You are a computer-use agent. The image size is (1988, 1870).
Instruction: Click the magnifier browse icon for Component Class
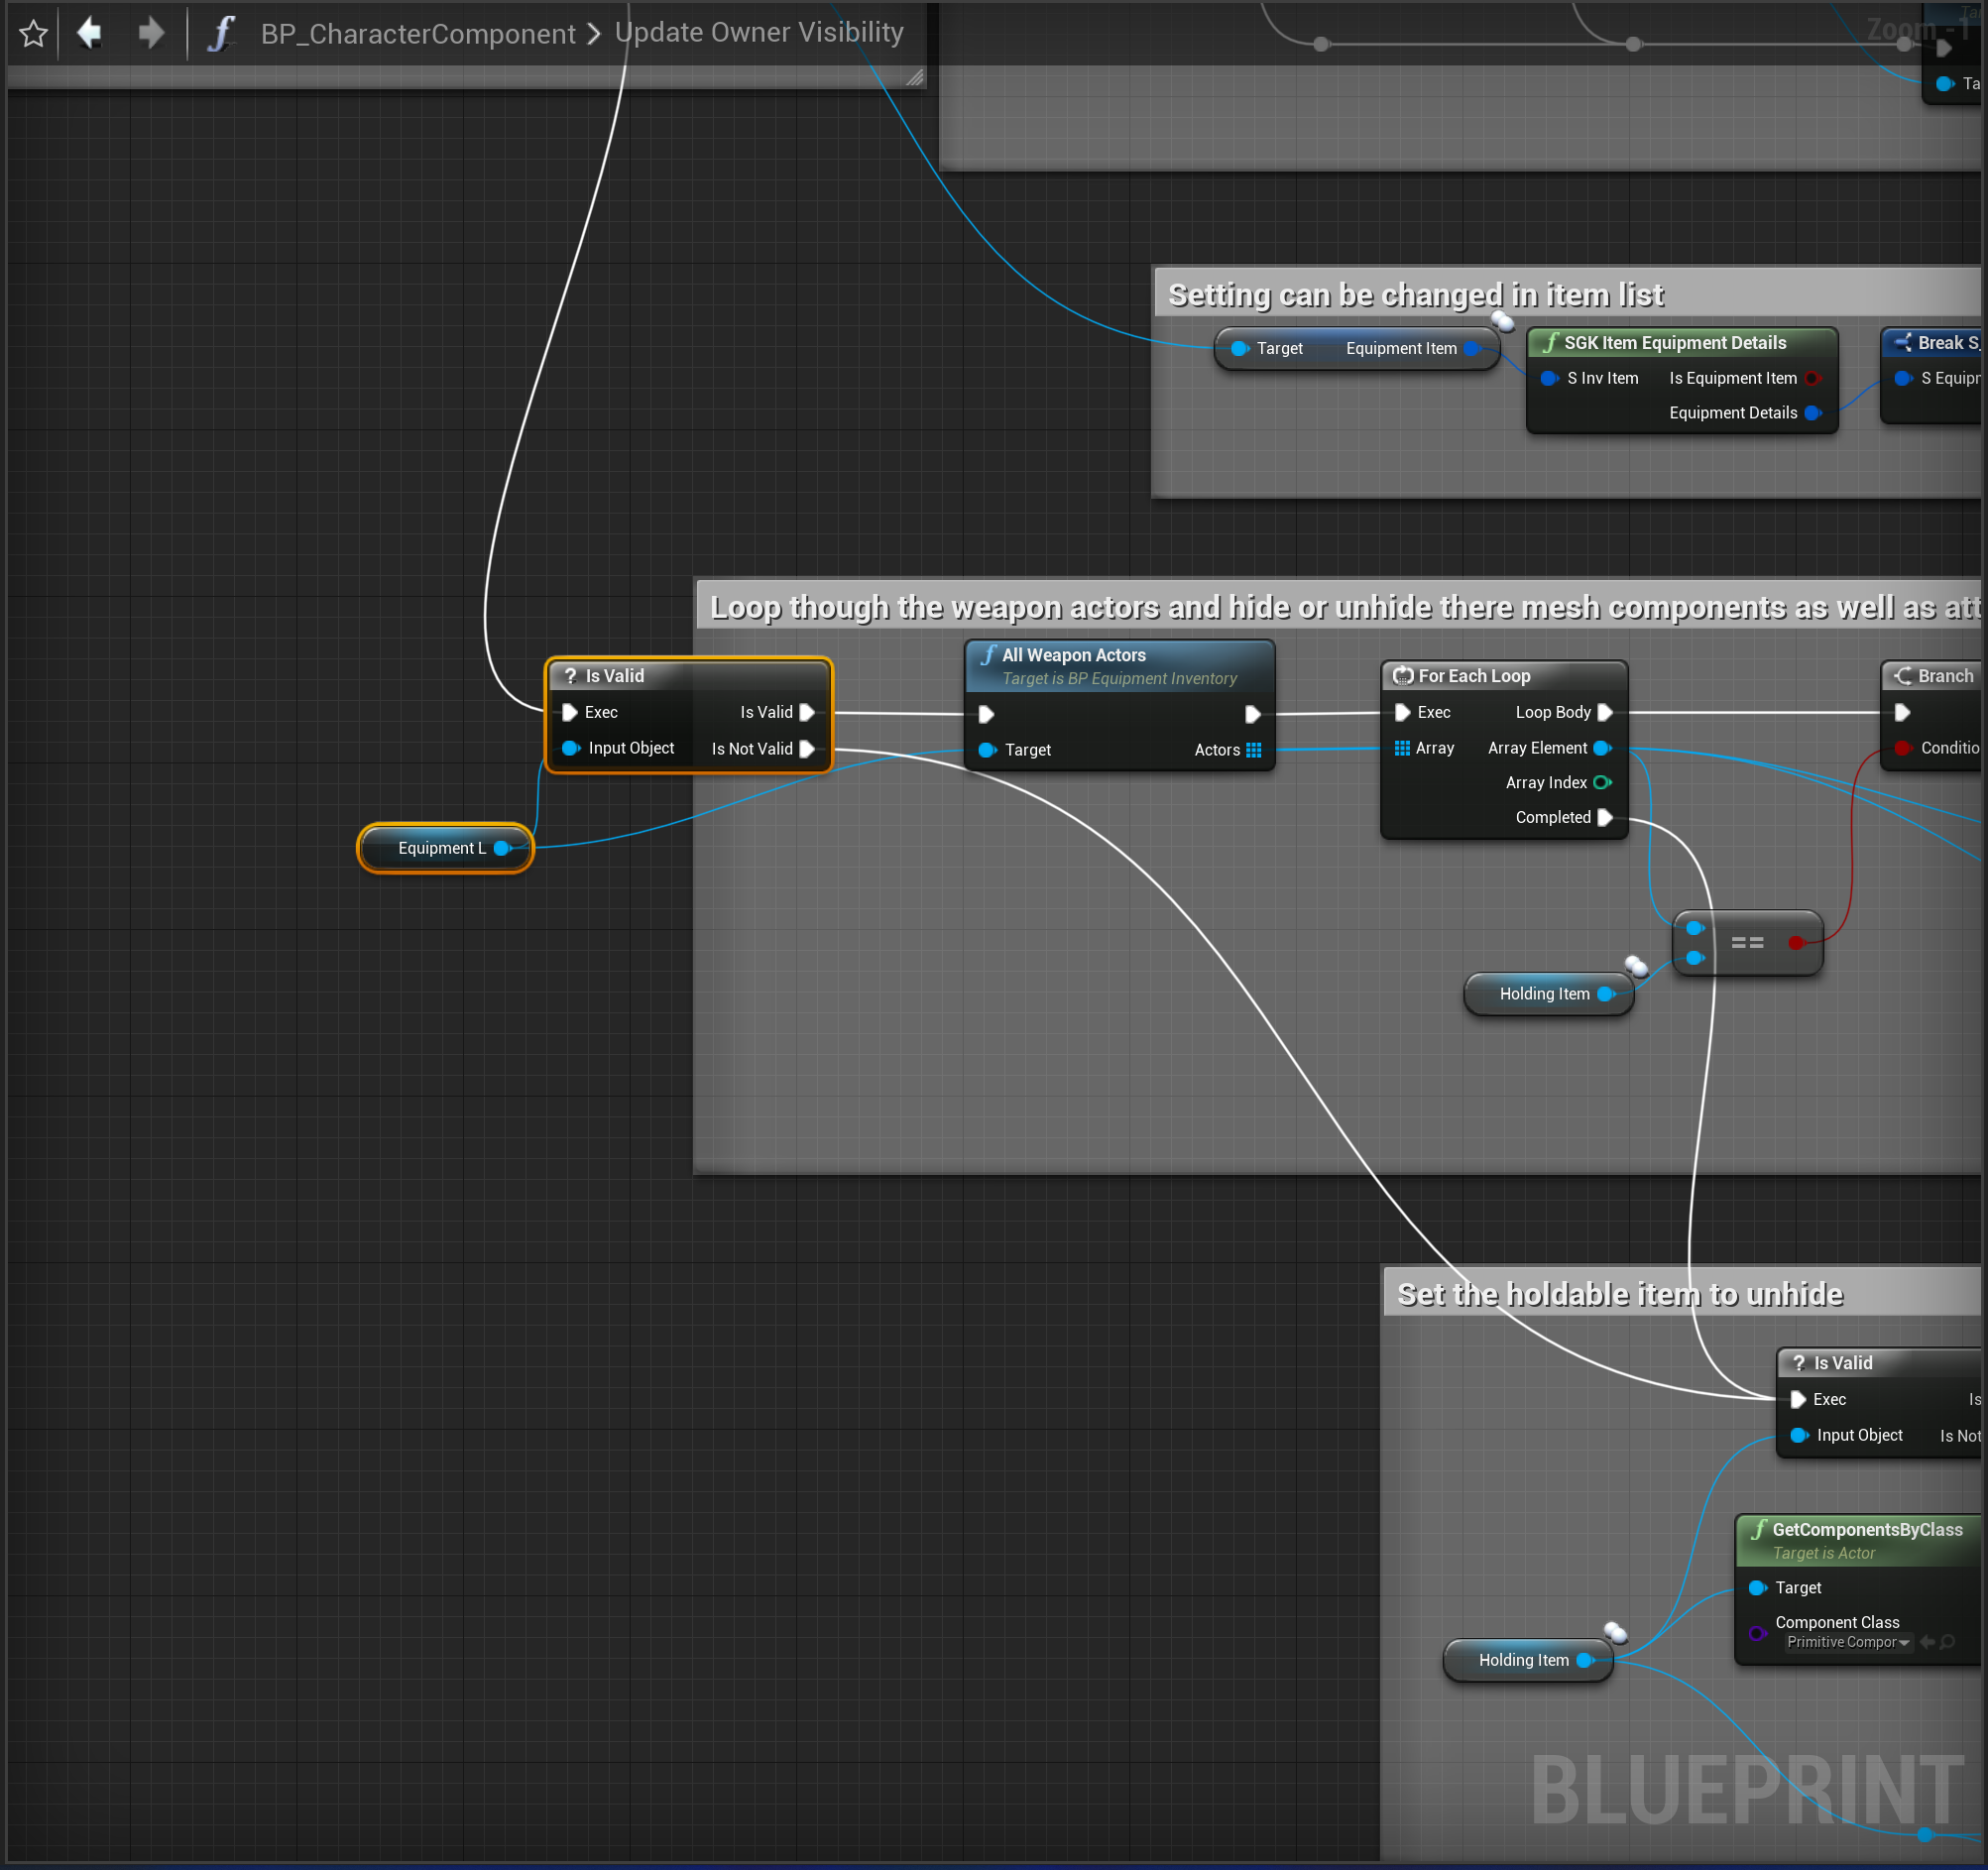(x=1947, y=1642)
